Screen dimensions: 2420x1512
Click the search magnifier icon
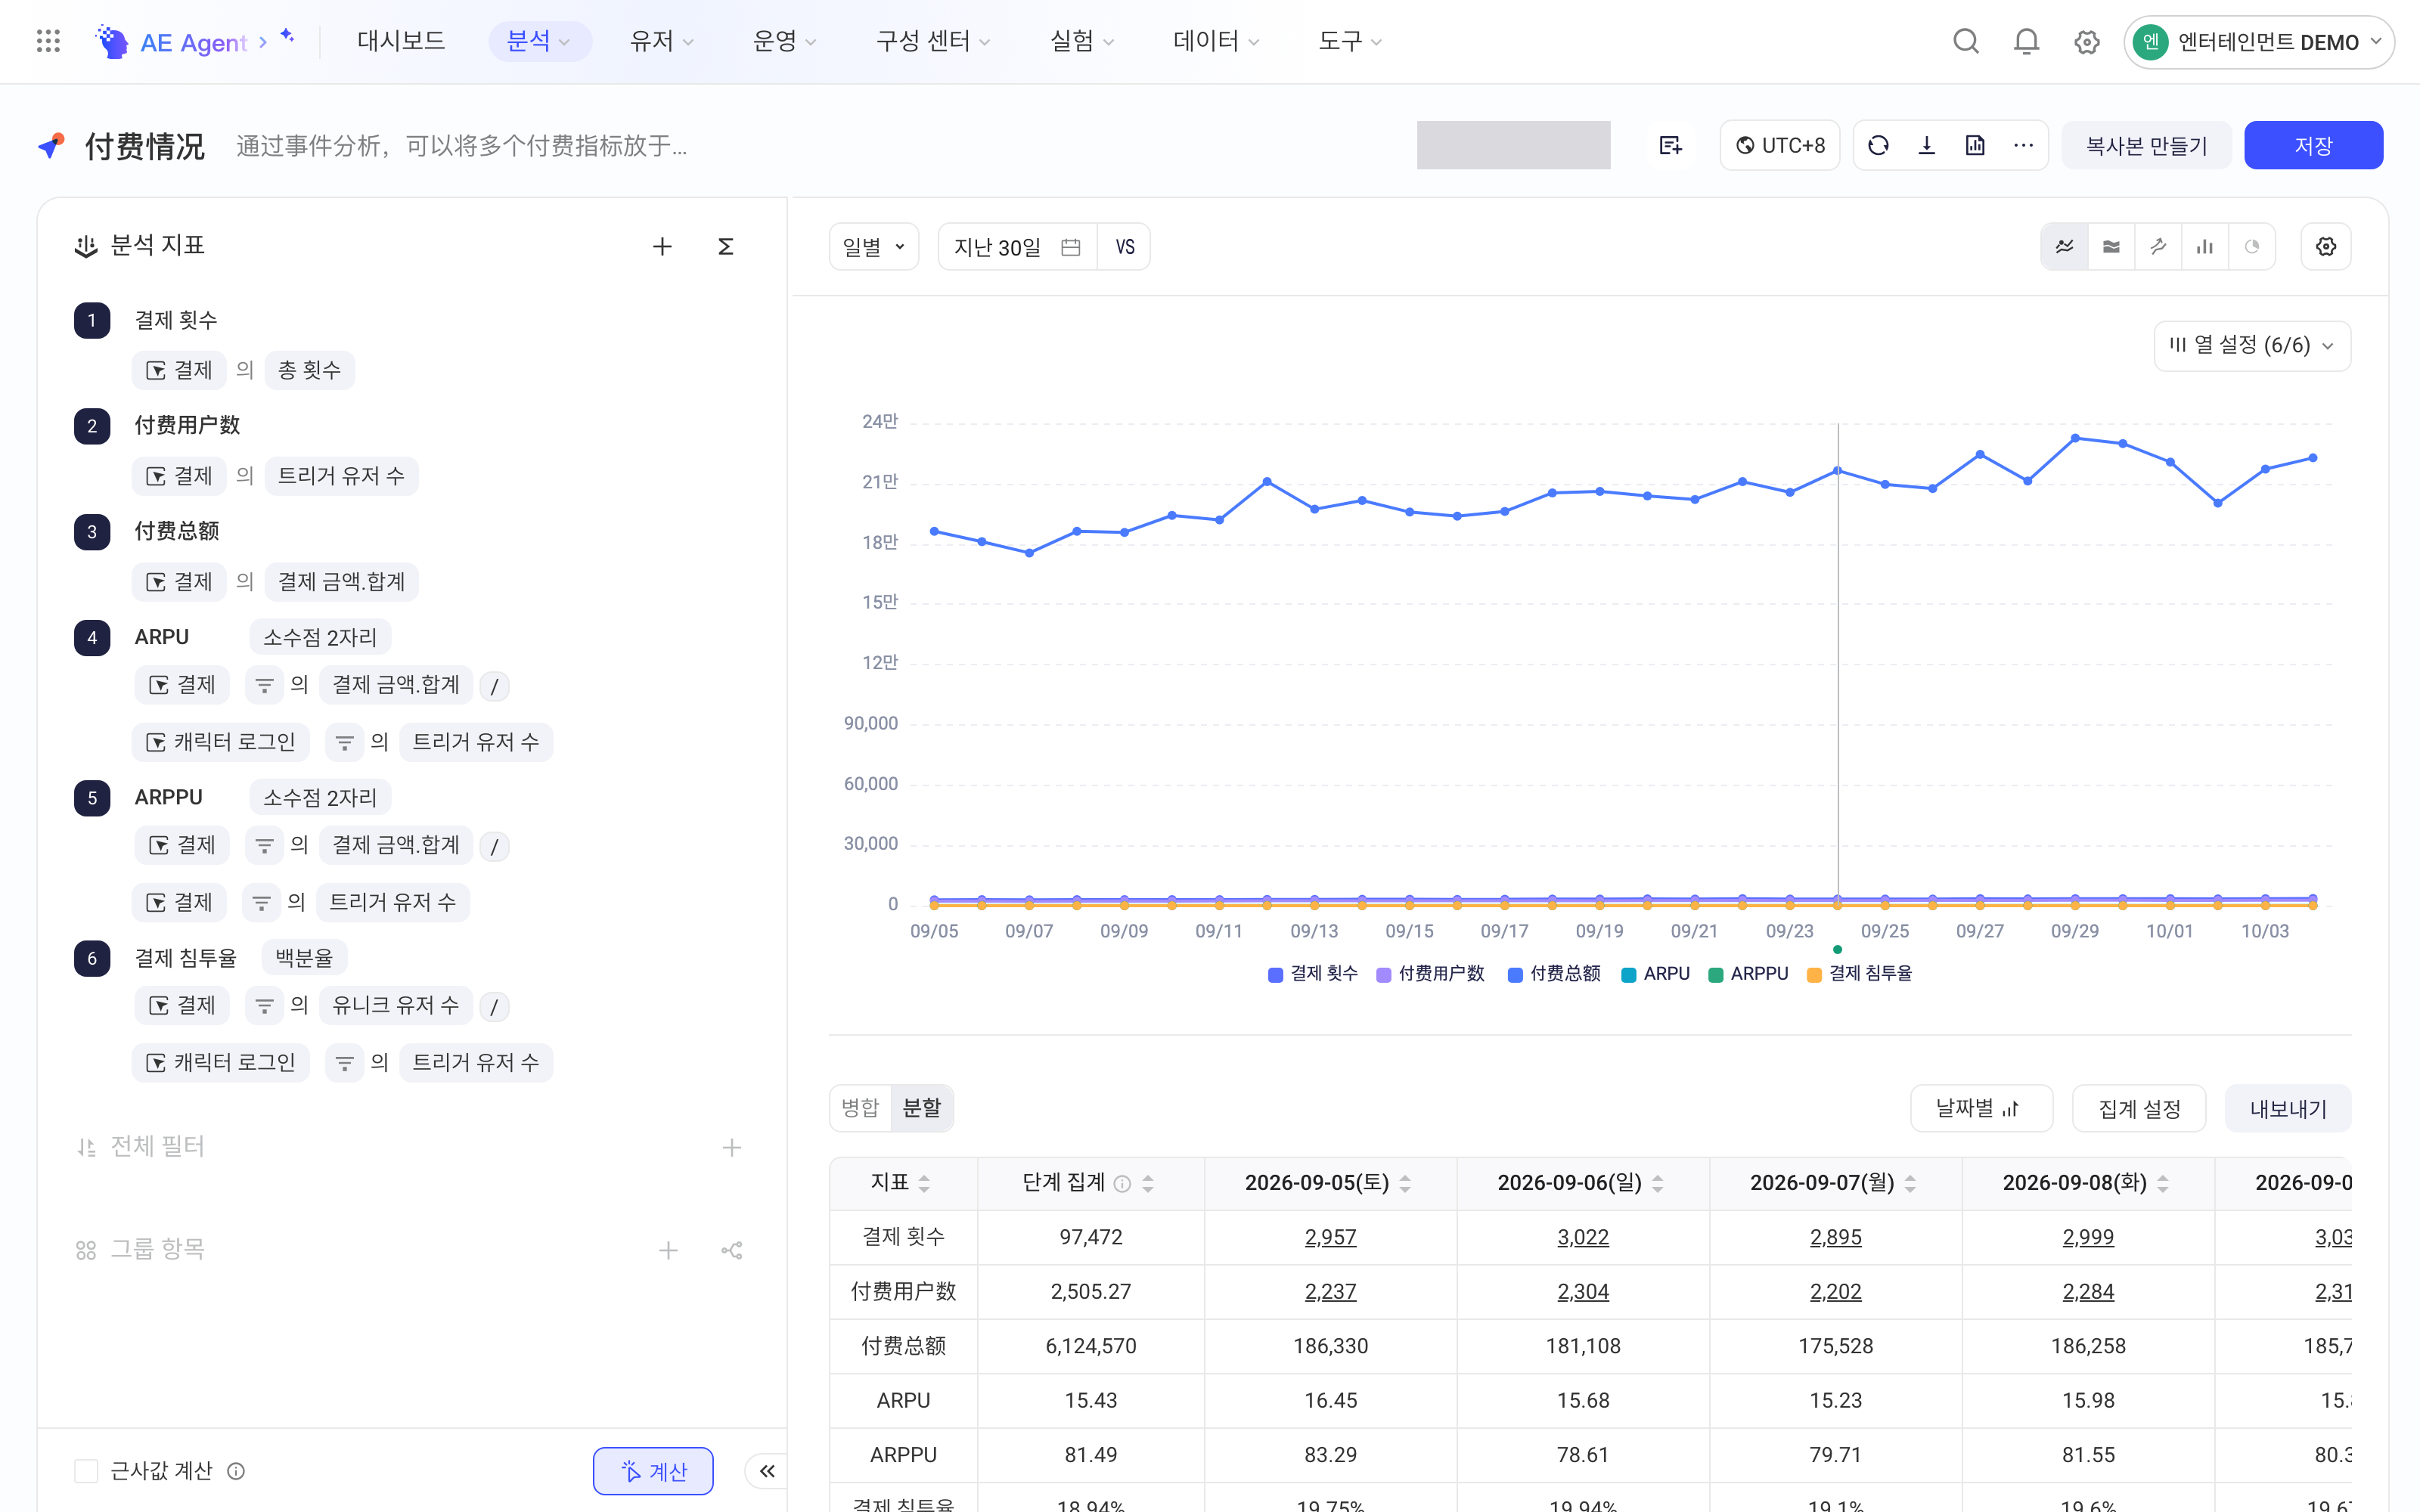click(1965, 41)
